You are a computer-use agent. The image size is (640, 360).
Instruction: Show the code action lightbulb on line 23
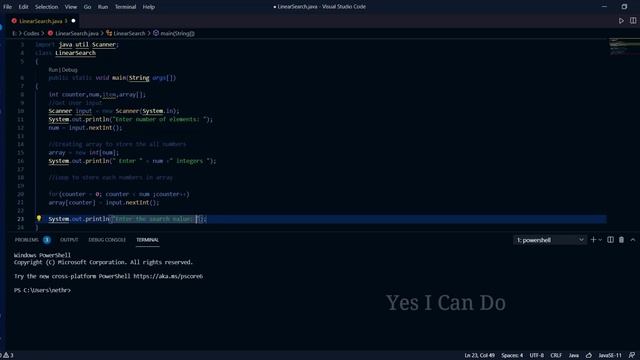pos(39,219)
